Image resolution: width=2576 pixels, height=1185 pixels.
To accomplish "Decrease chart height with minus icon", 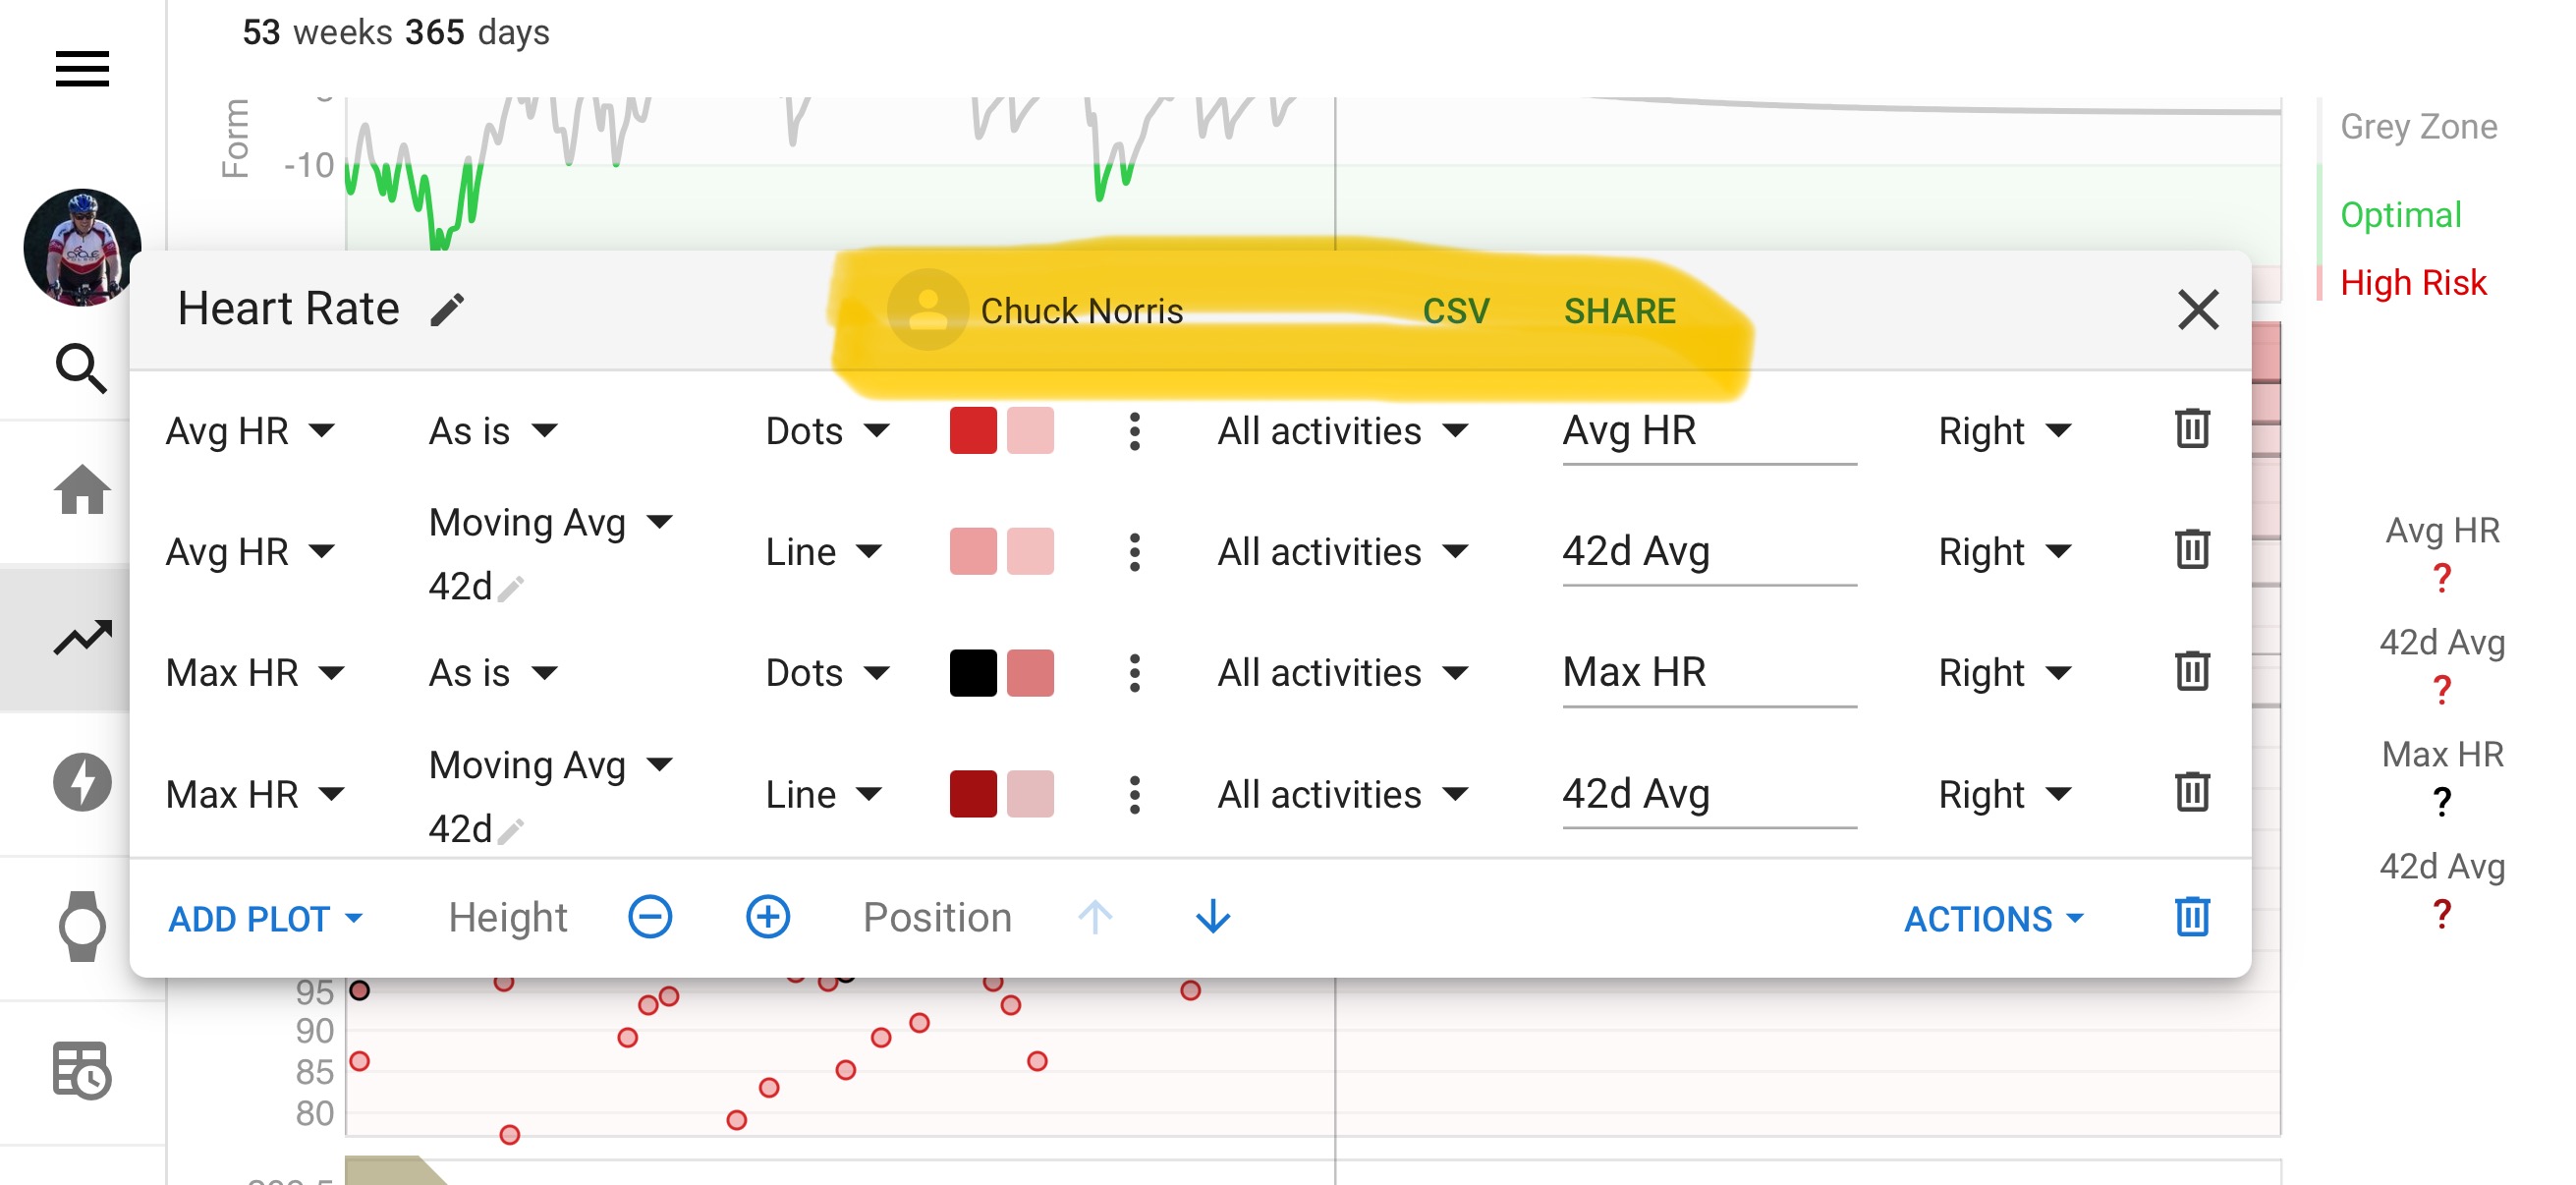I will pyautogui.click(x=650, y=917).
